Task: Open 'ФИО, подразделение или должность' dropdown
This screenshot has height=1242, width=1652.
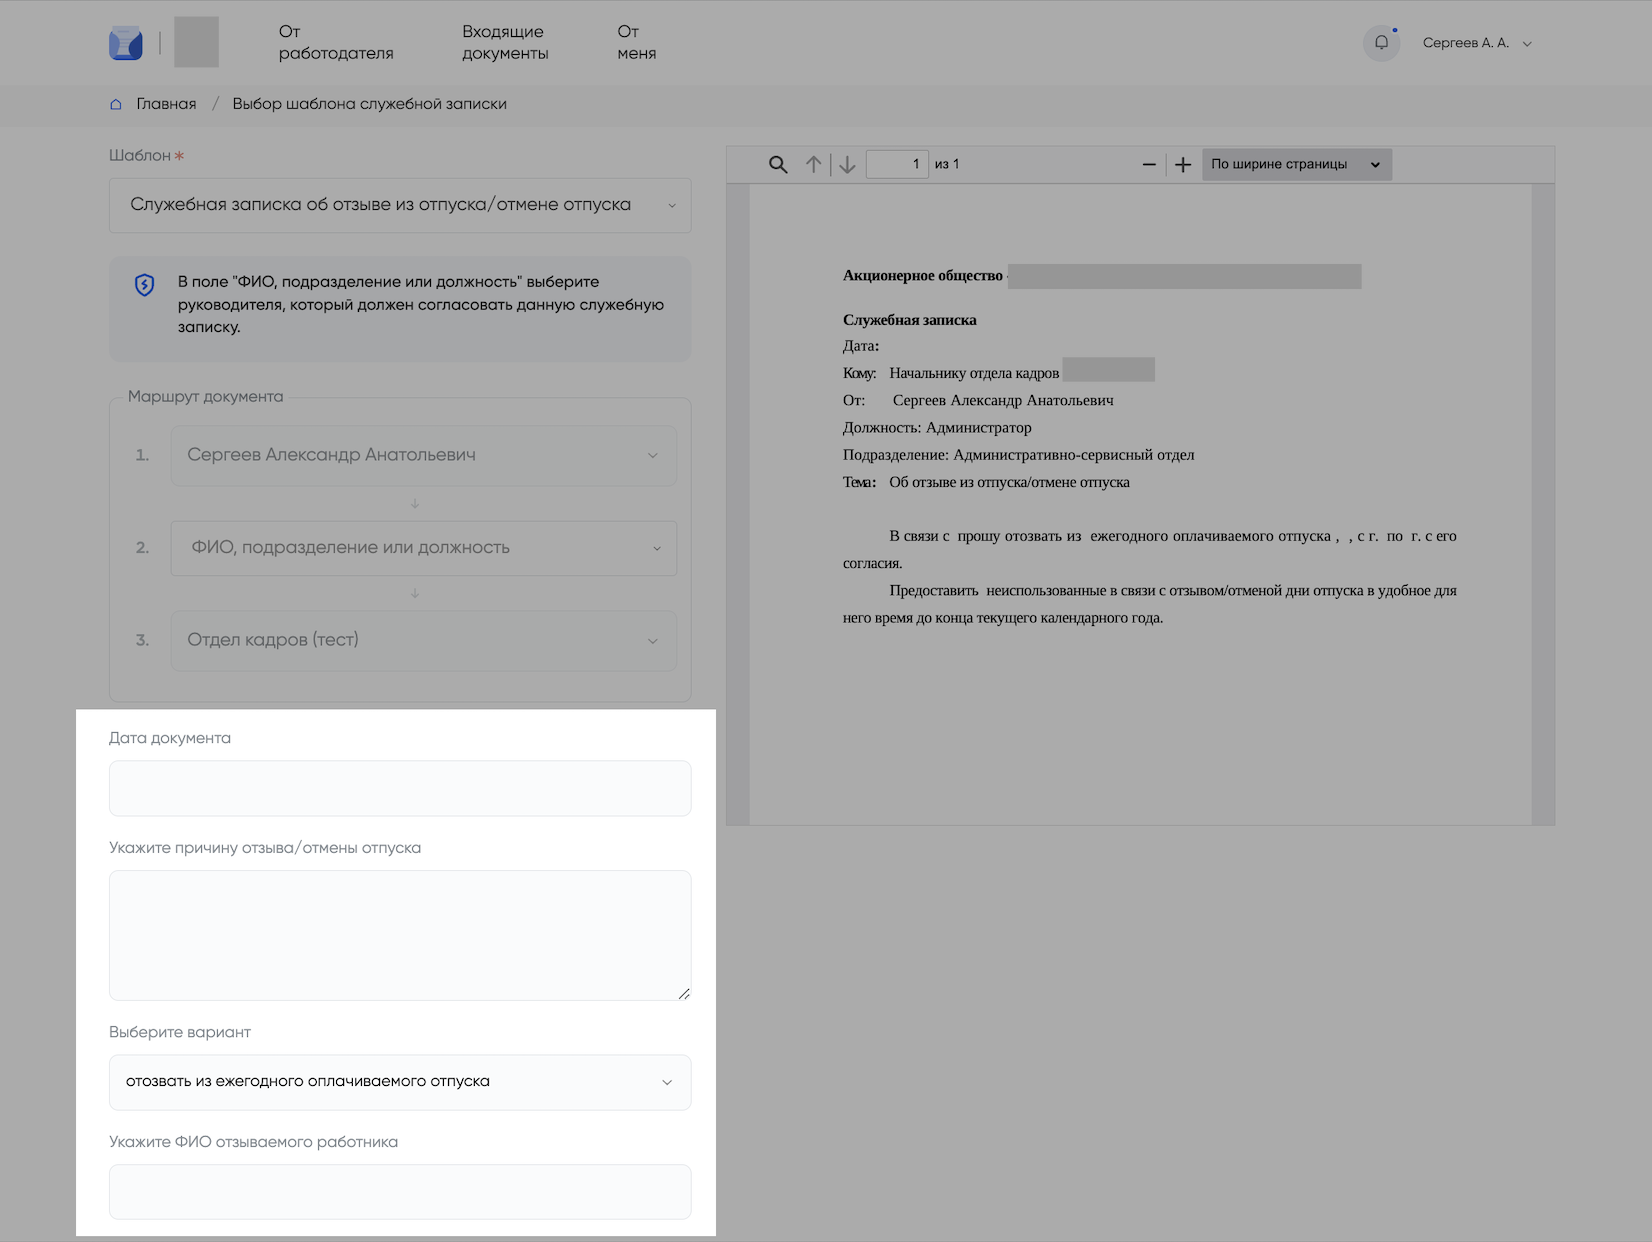Action: 424,548
